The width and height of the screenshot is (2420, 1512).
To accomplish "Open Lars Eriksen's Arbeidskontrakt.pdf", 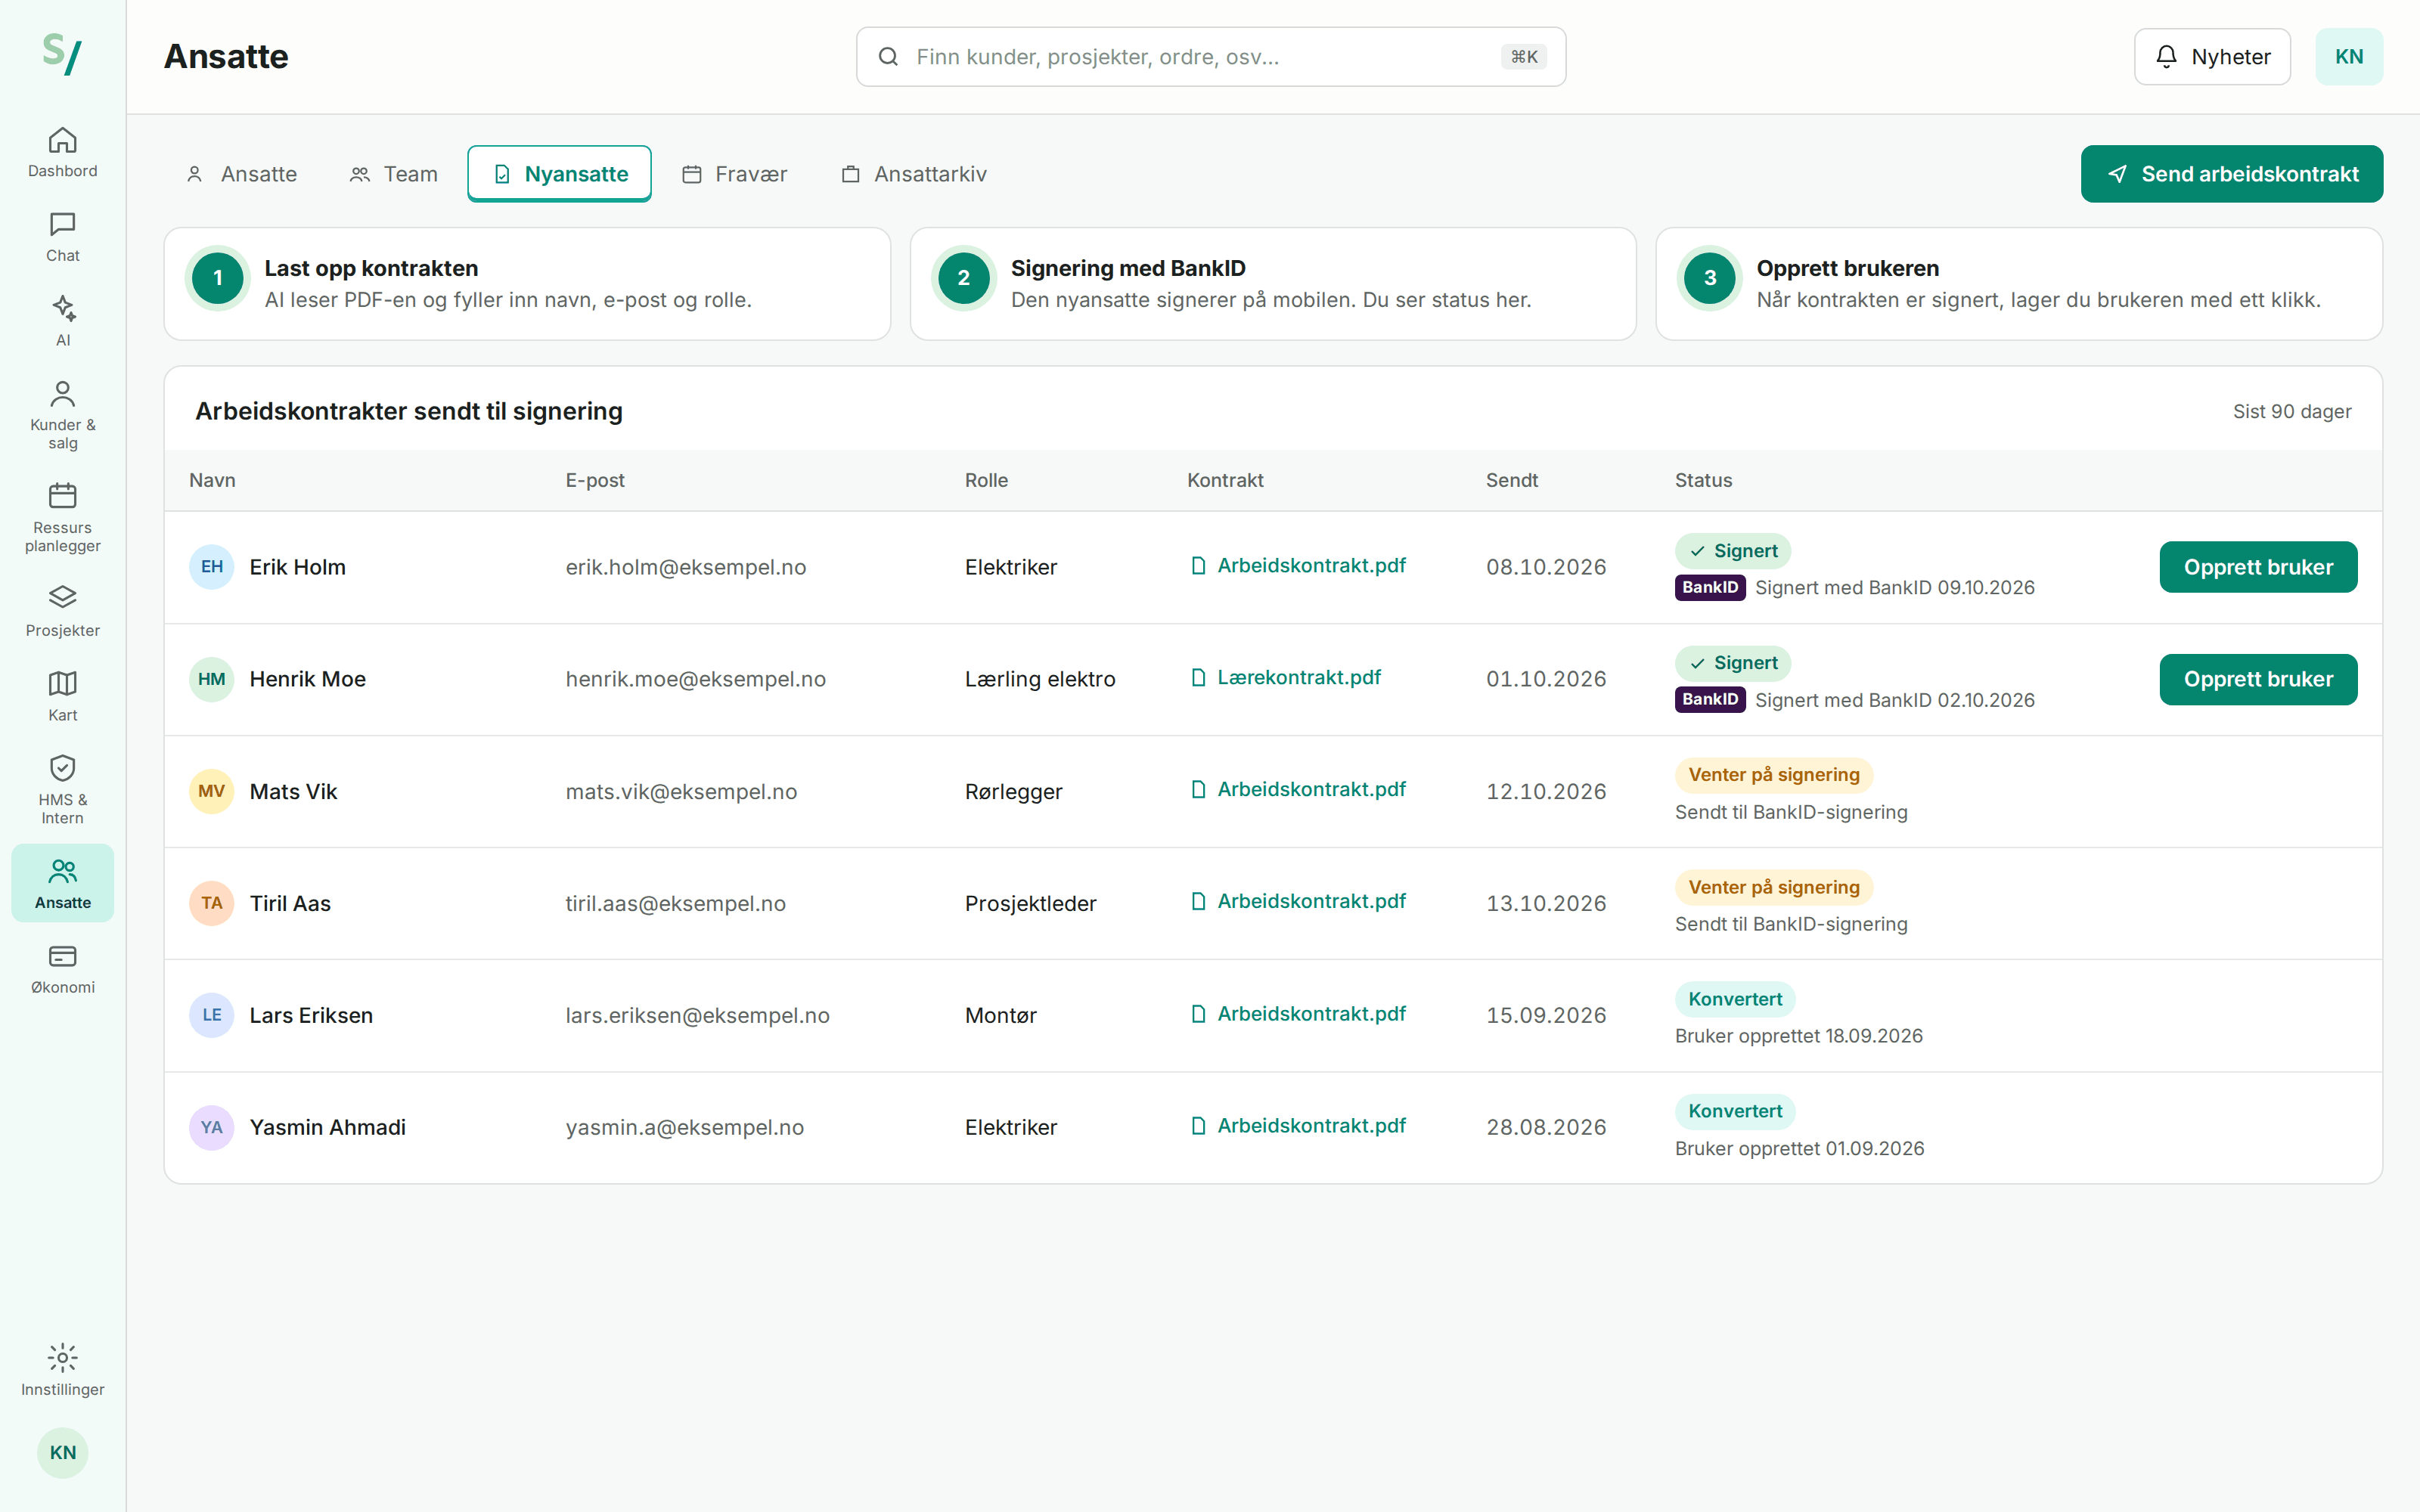I will tap(1298, 1013).
